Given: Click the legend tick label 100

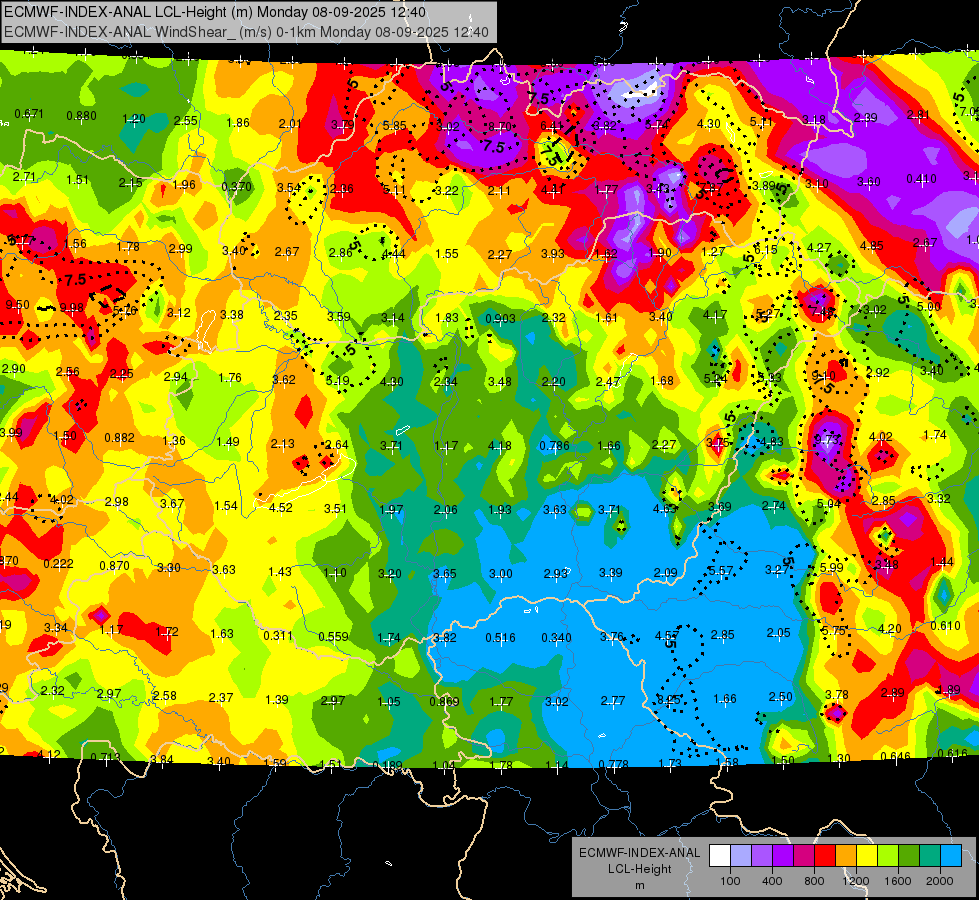Looking at the screenshot, I should [730, 881].
